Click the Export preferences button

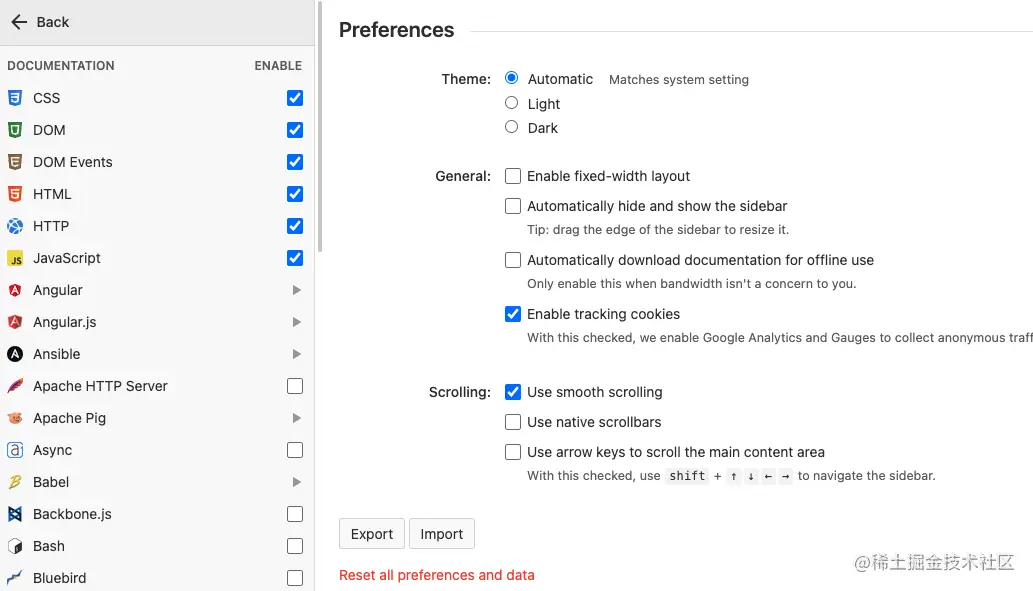point(372,534)
